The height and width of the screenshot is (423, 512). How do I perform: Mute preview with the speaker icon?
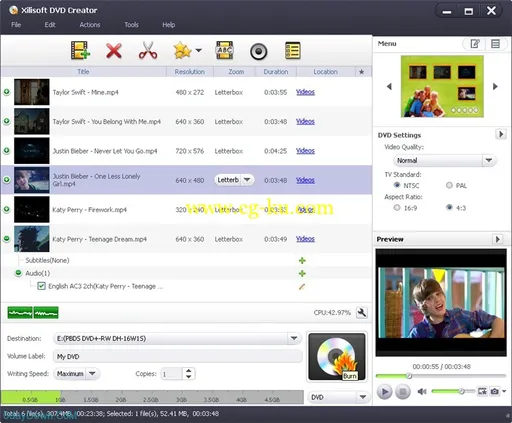[x=422, y=391]
